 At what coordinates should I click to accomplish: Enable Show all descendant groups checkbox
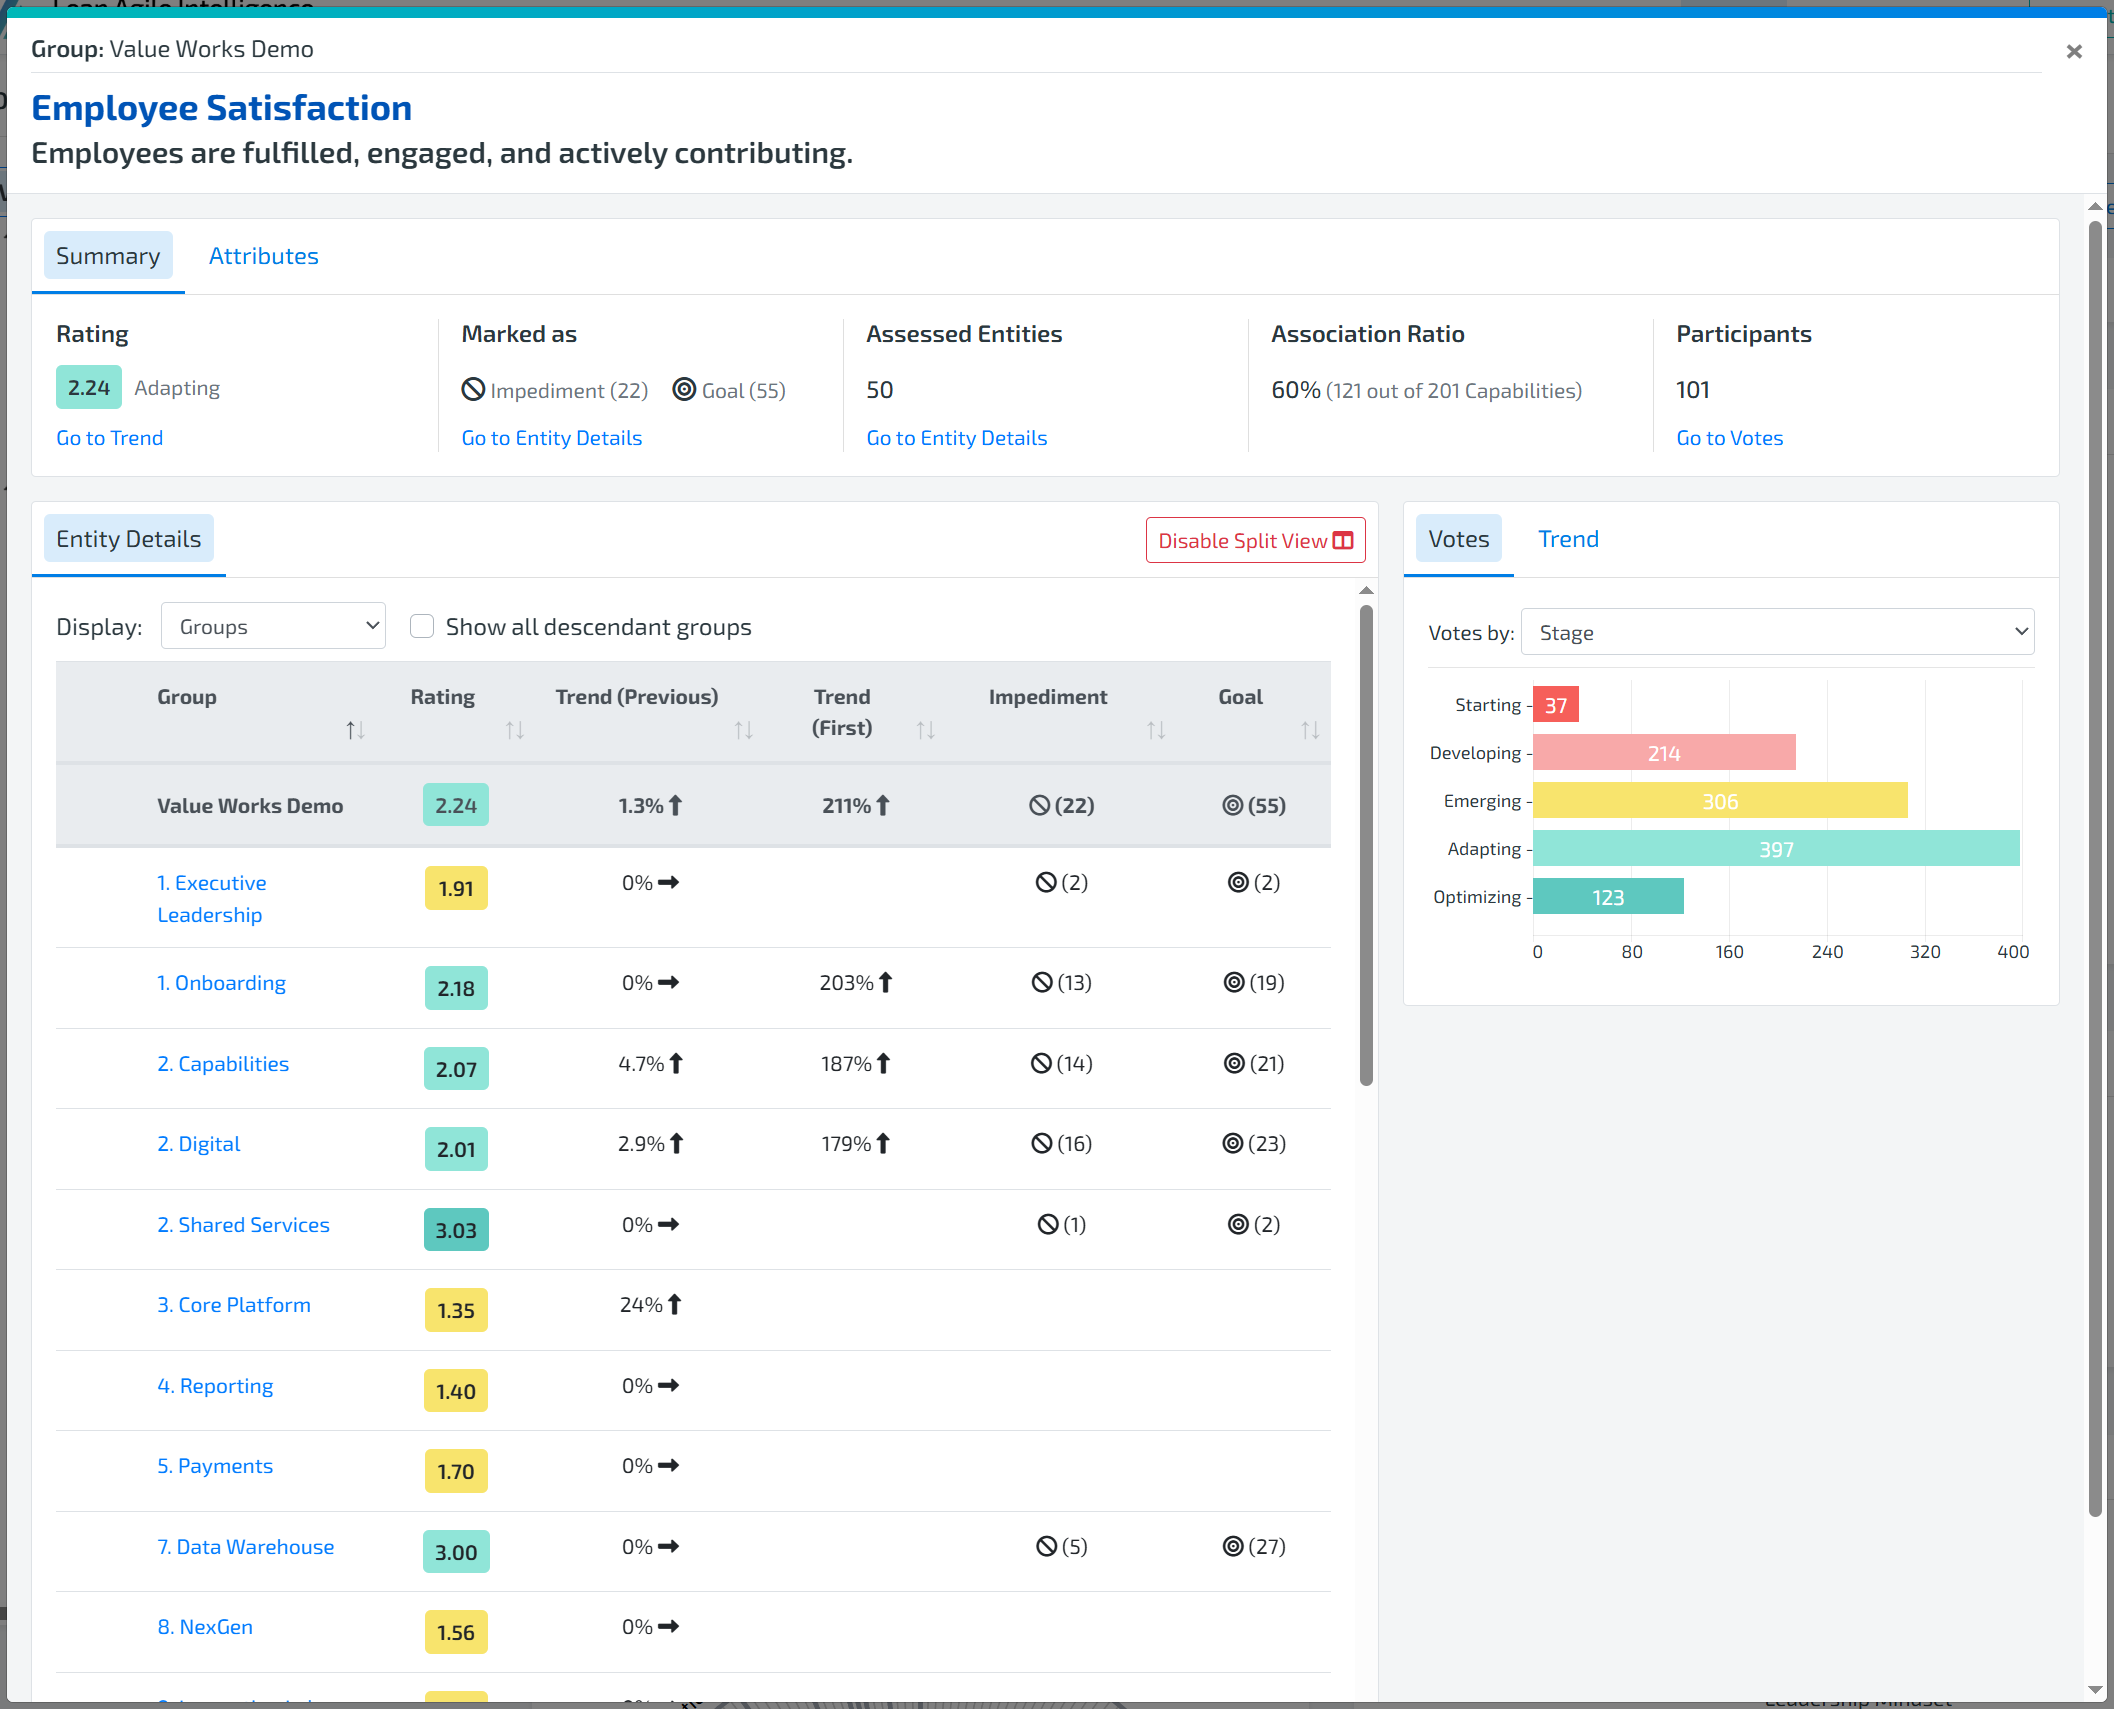pyautogui.click(x=422, y=626)
